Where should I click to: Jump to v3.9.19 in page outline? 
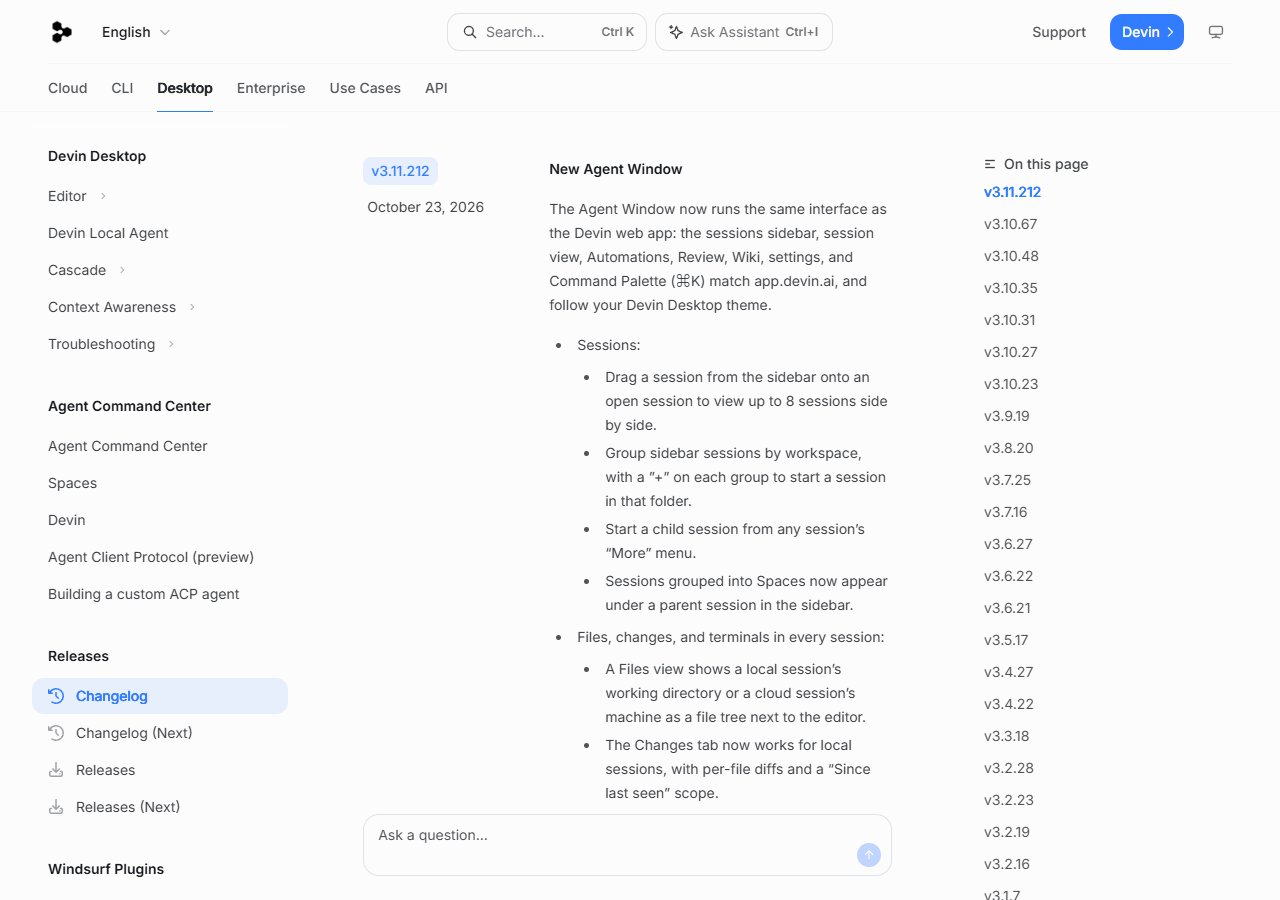click(x=1007, y=416)
